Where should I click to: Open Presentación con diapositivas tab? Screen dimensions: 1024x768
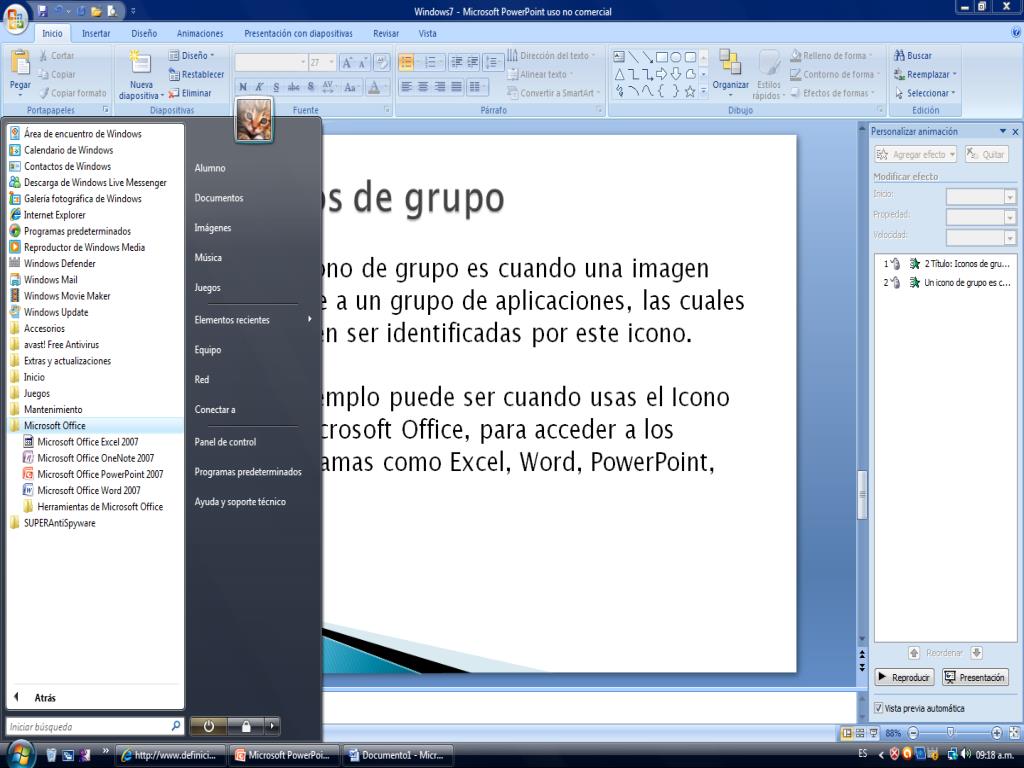298,33
